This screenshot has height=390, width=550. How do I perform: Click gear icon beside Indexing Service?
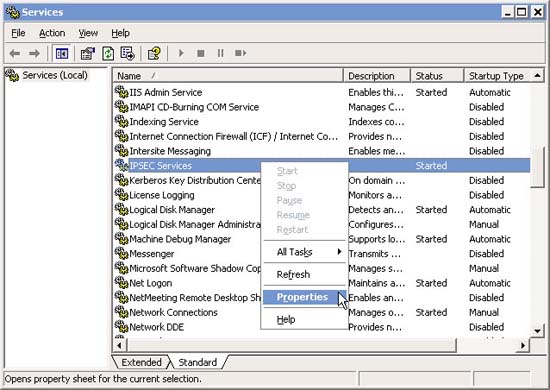coord(121,121)
